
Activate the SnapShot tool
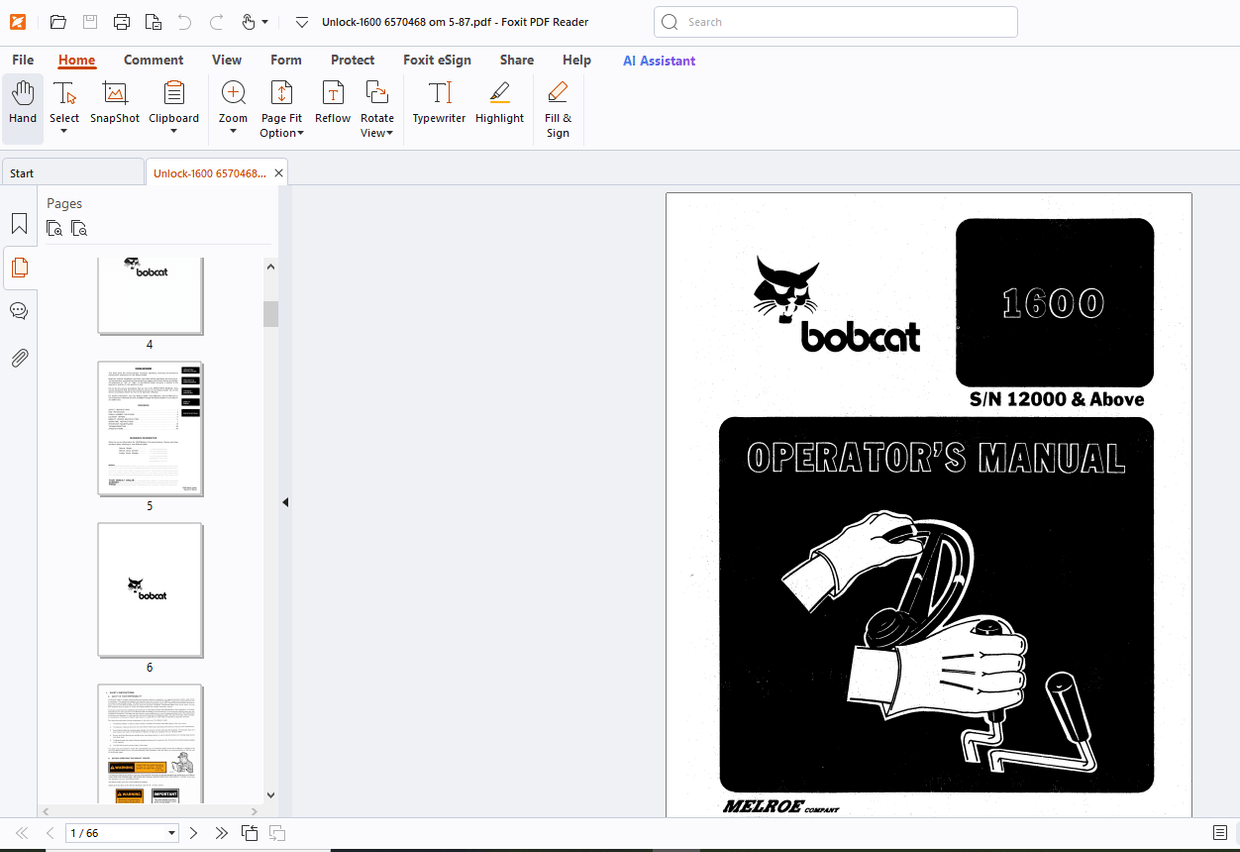tap(115, 105)
